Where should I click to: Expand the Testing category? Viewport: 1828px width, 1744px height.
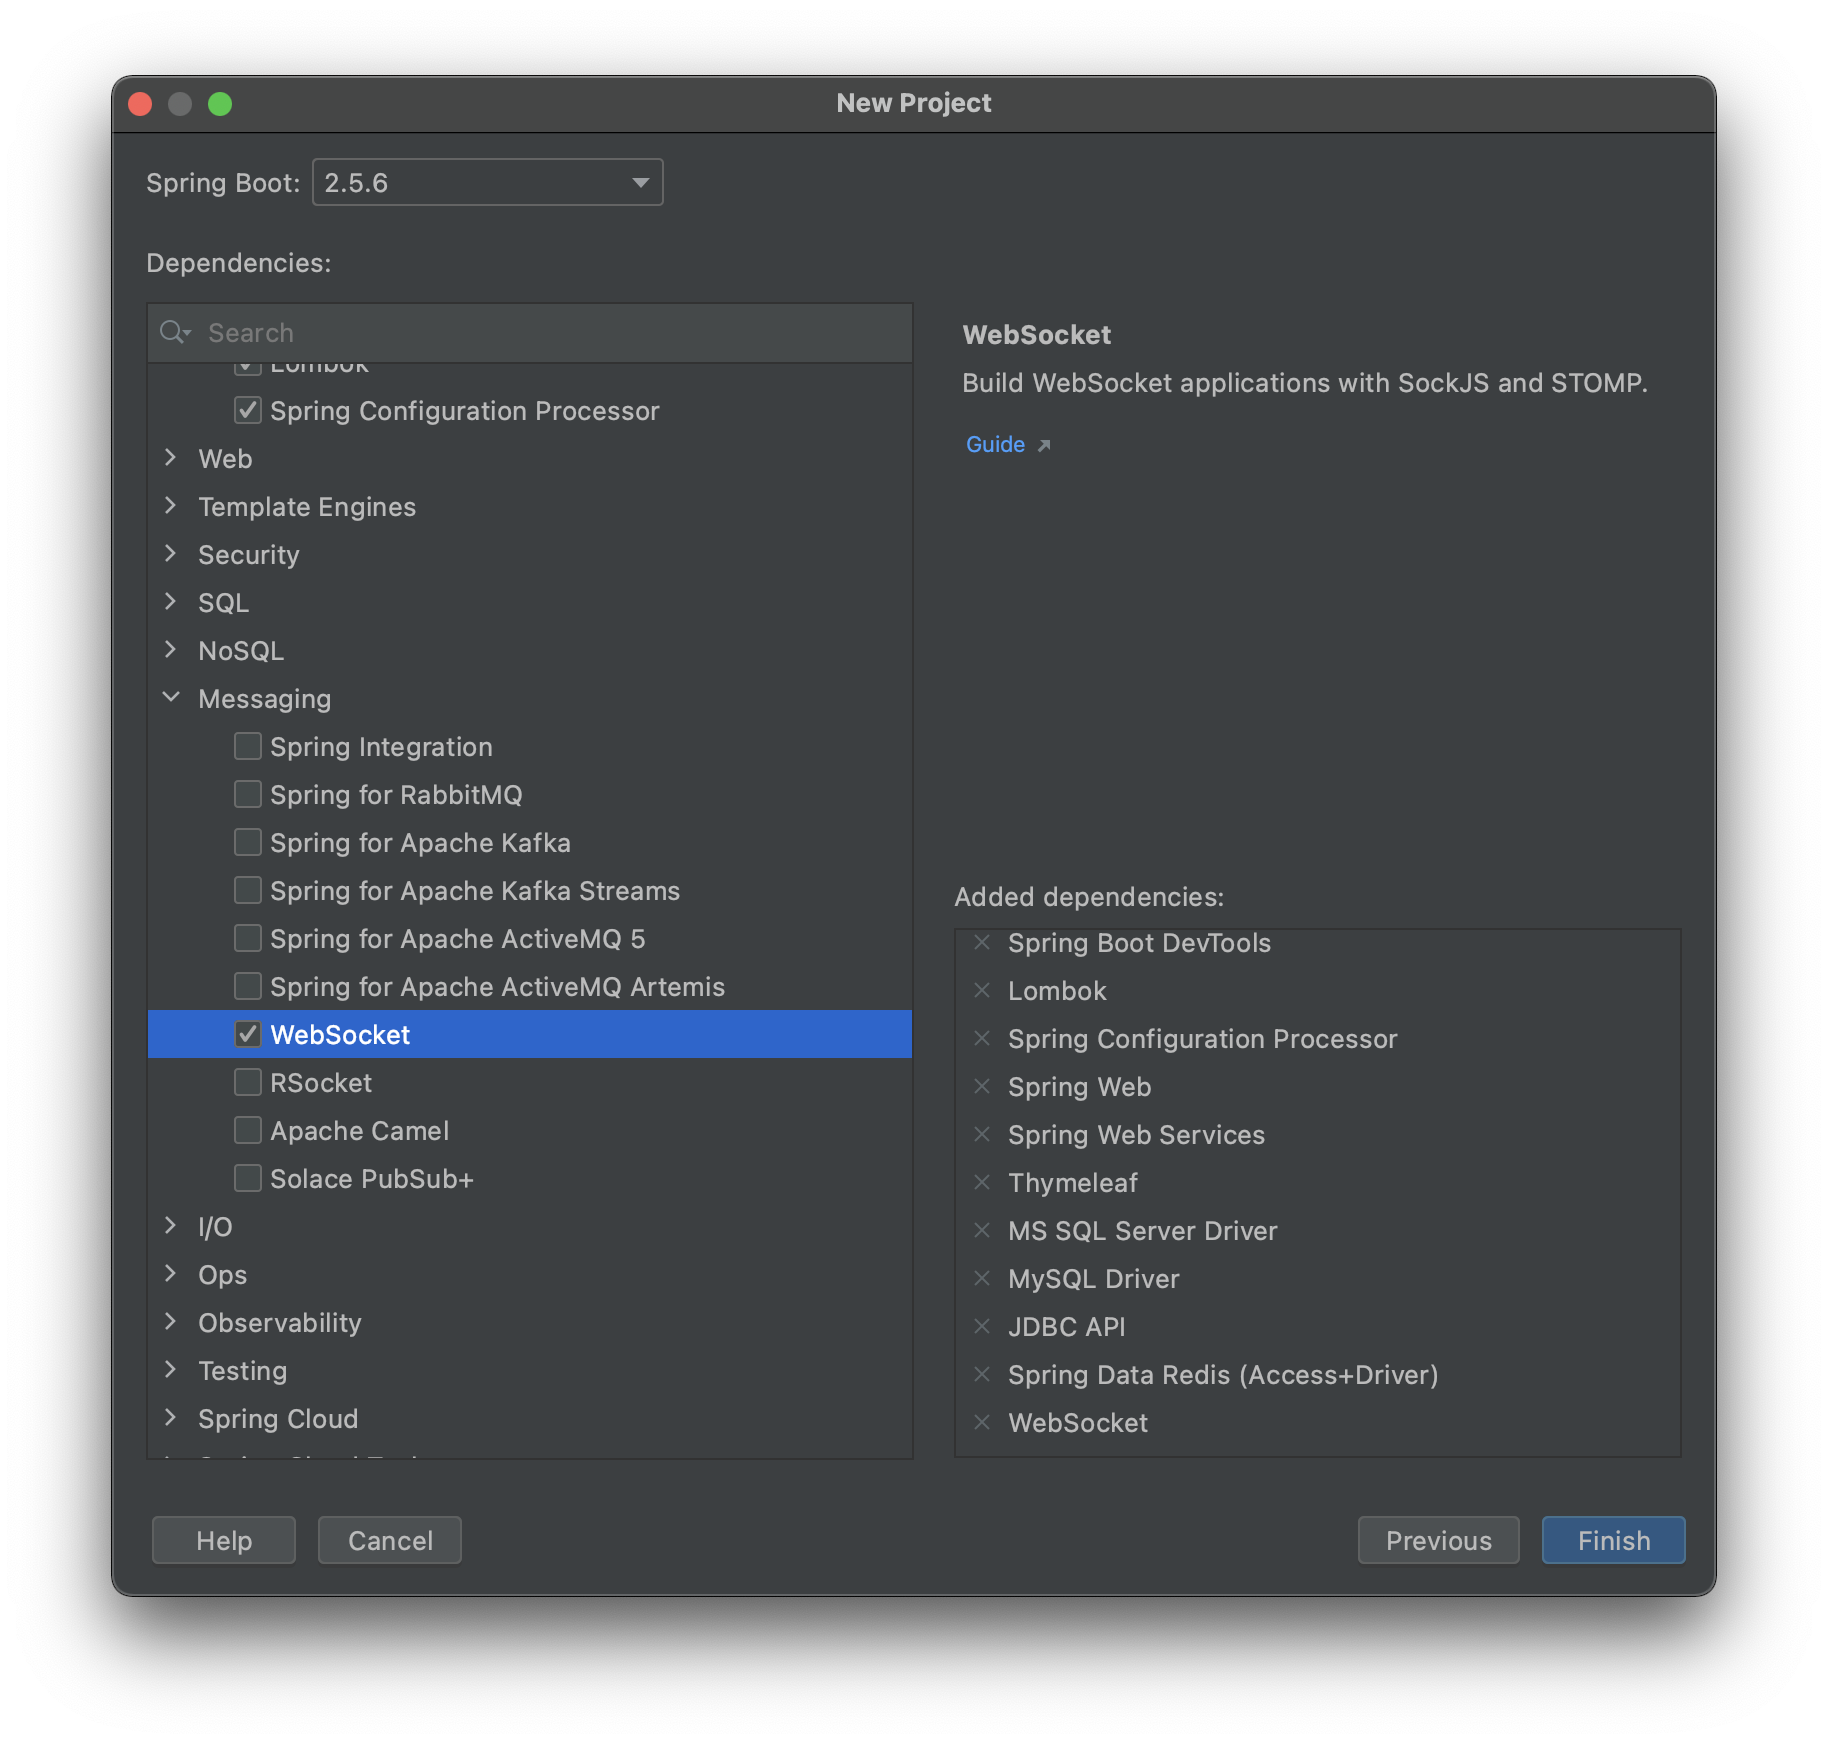[171, 1370]
